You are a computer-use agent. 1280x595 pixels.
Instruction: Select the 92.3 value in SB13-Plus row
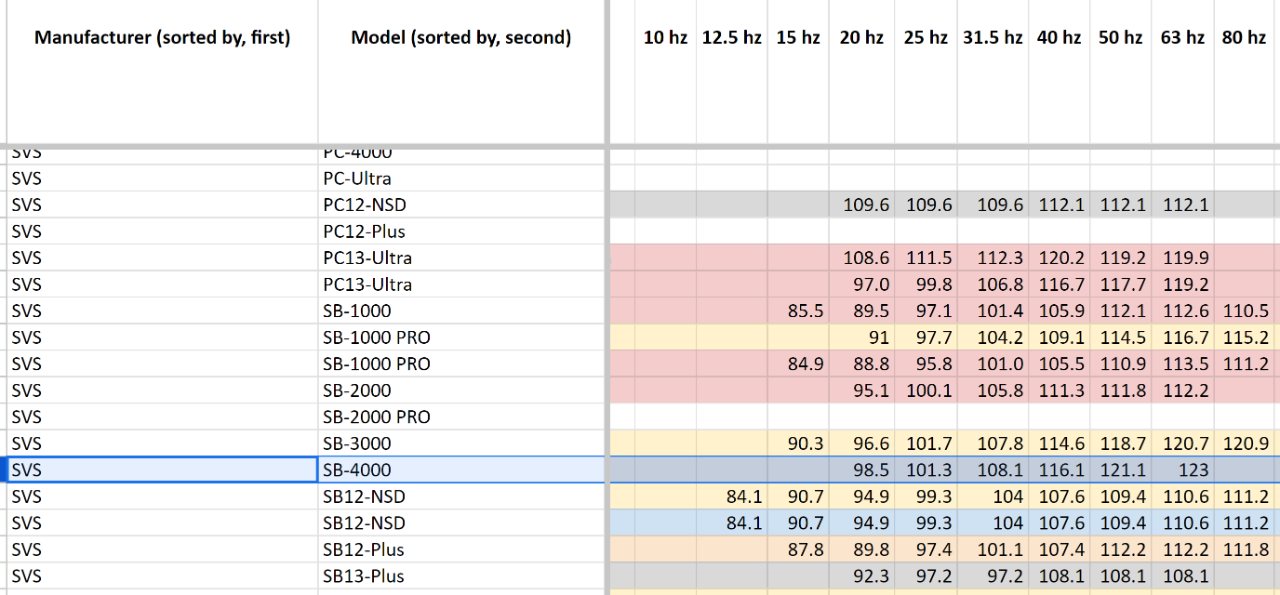[x=861, y=576]
